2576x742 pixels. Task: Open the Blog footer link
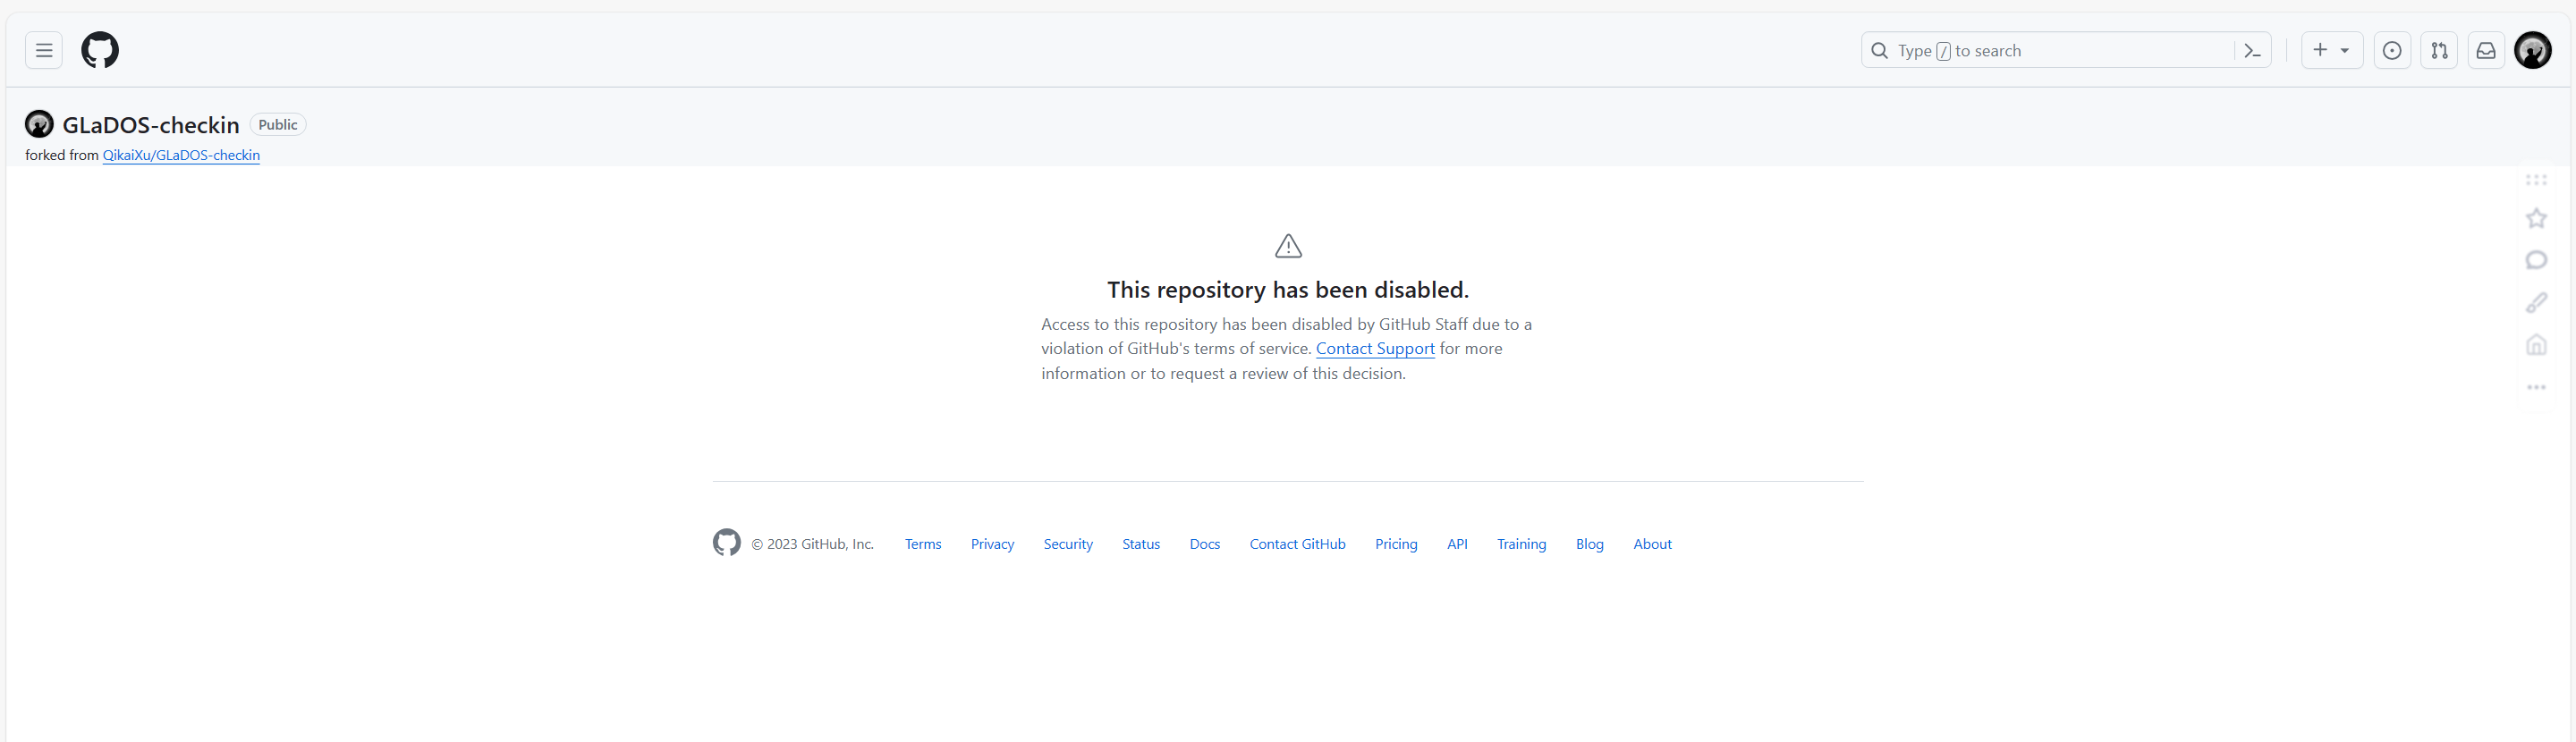[1589, 544]
